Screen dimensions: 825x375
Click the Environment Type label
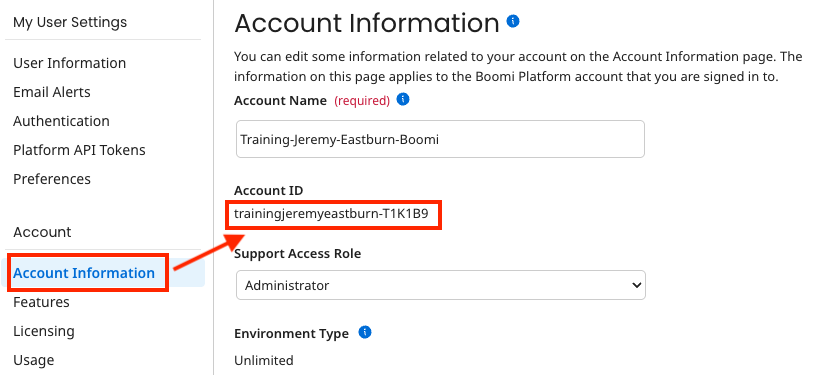(291, 333)
